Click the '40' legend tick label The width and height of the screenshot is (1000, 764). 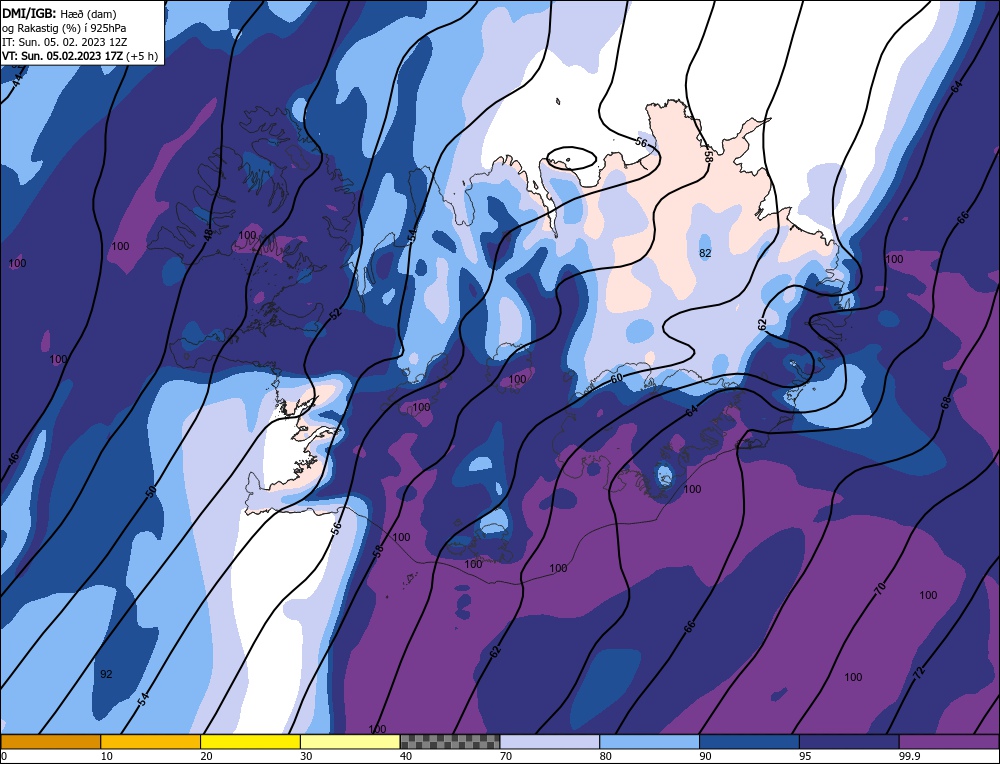coord(406,756)
